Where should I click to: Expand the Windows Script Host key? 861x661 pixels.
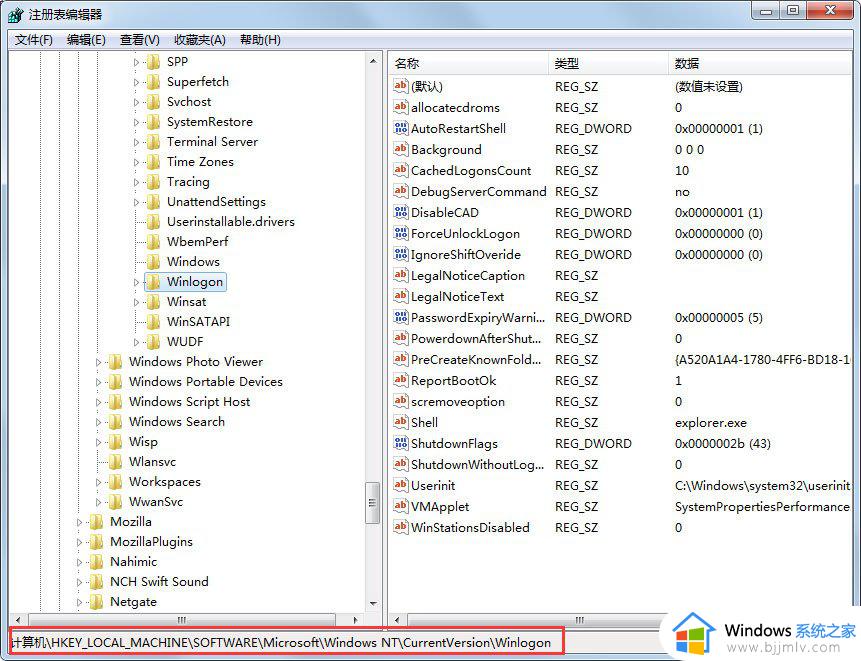pos(98,402)
